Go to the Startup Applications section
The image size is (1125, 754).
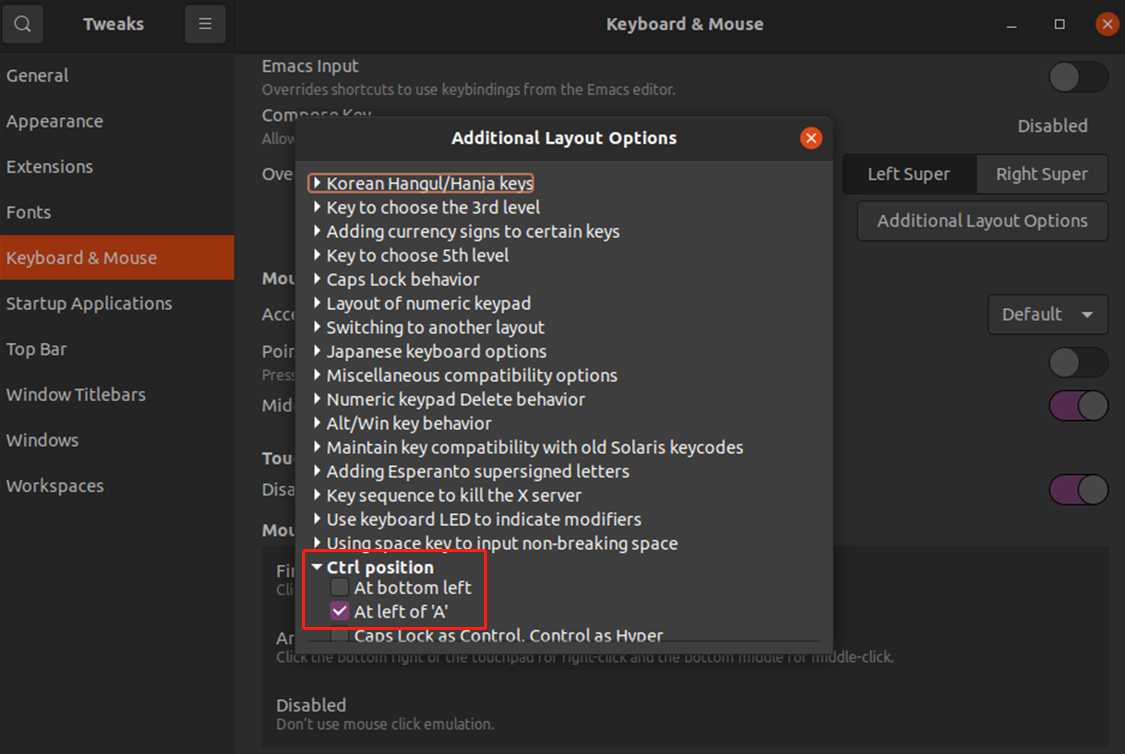tap(89, 303)
